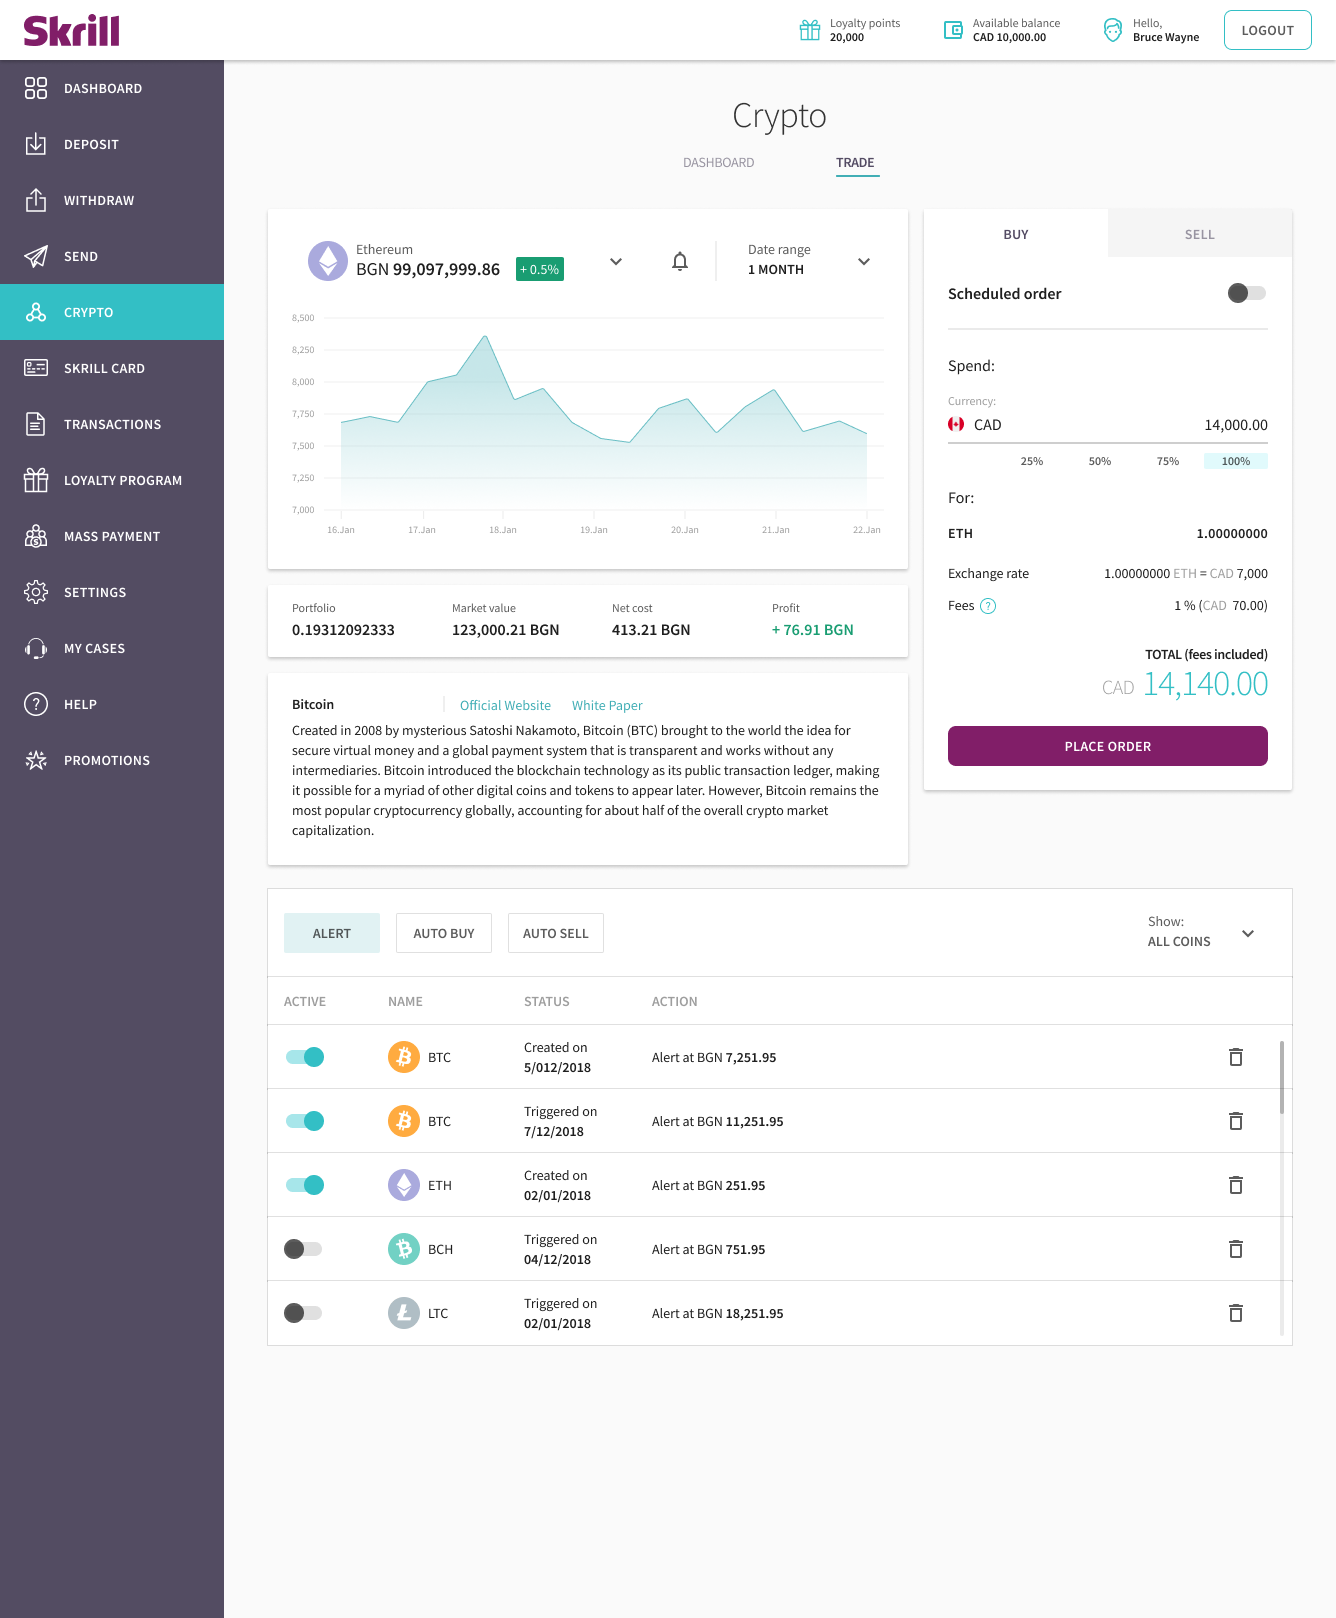Switch to the Crypto Dashboard tab

719,163
